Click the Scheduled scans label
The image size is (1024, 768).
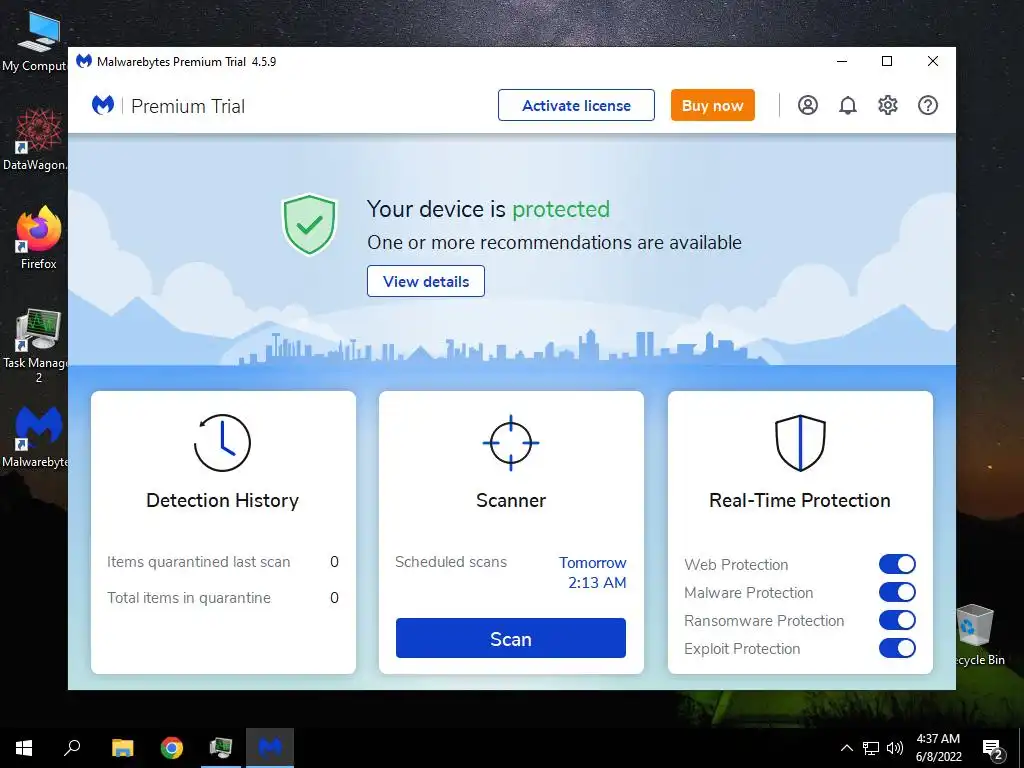451,562
